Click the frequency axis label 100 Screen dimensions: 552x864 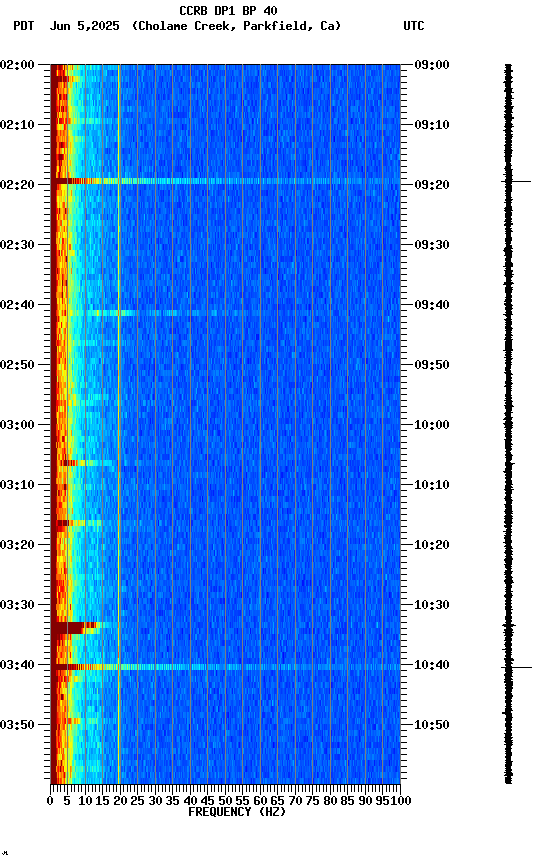click(402, 801)
